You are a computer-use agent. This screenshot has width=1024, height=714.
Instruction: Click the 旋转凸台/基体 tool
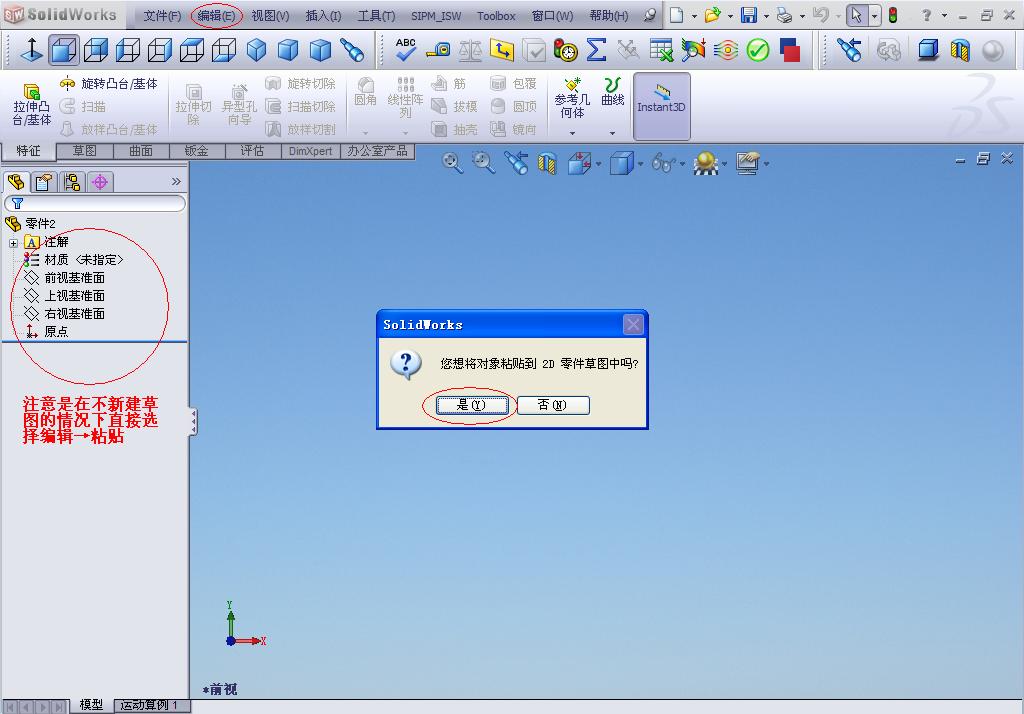click(x=108, y=84)
